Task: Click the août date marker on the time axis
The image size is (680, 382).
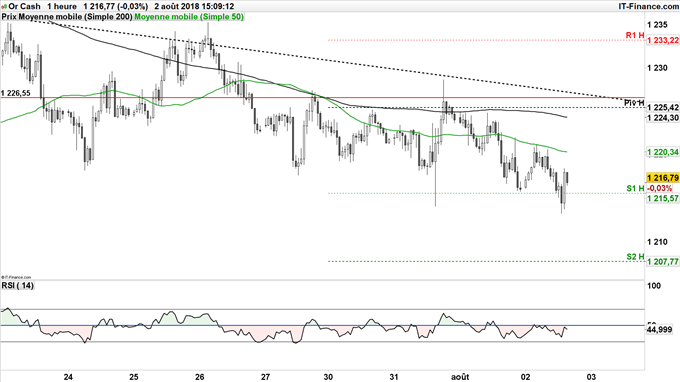Action: pyautogui.click(x=460, y=377)
